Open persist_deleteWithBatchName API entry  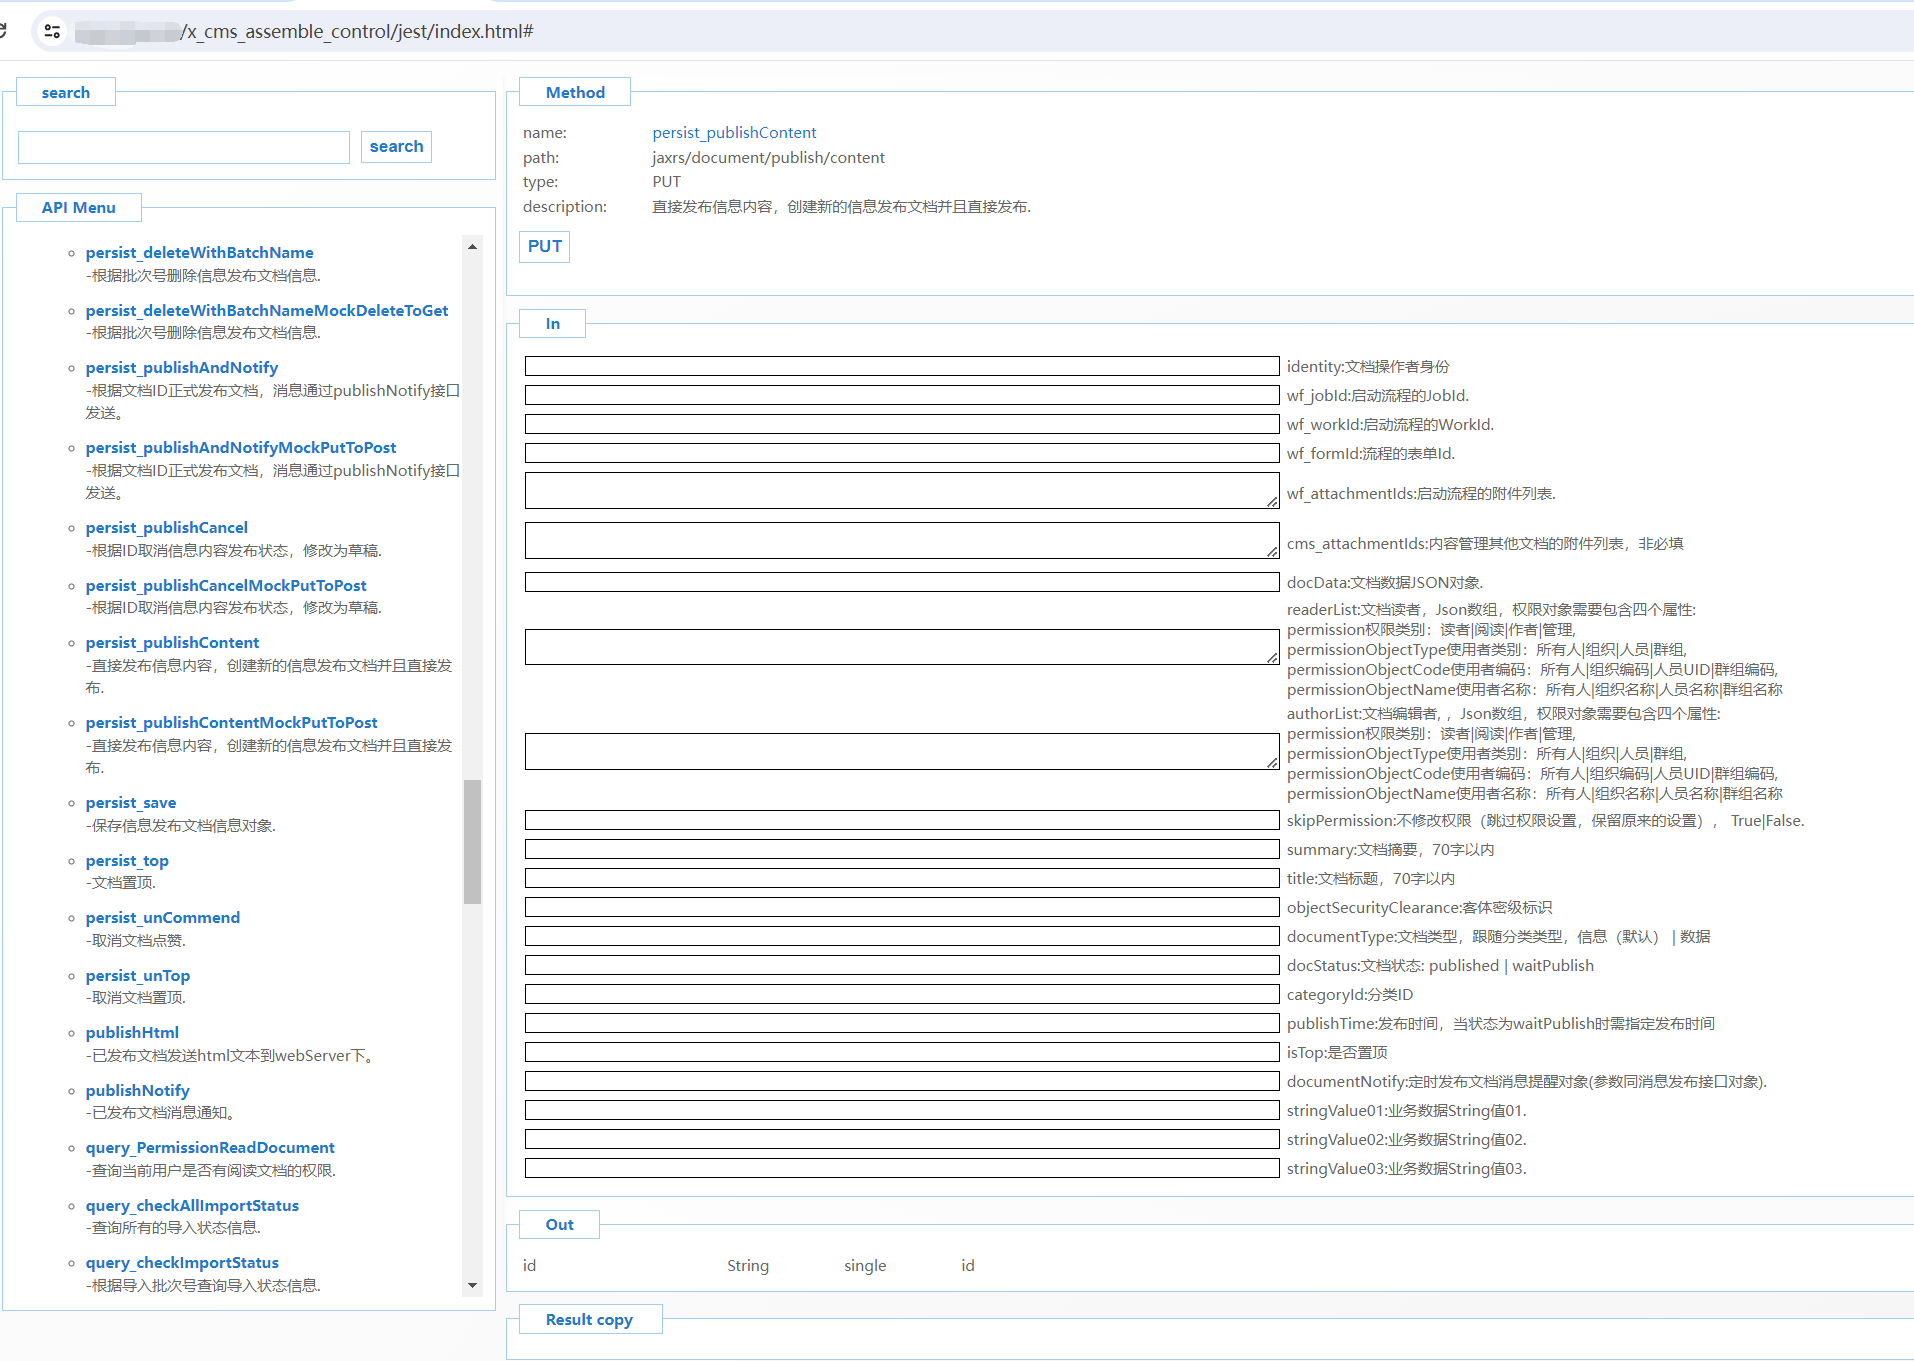[x=199, y=252]
